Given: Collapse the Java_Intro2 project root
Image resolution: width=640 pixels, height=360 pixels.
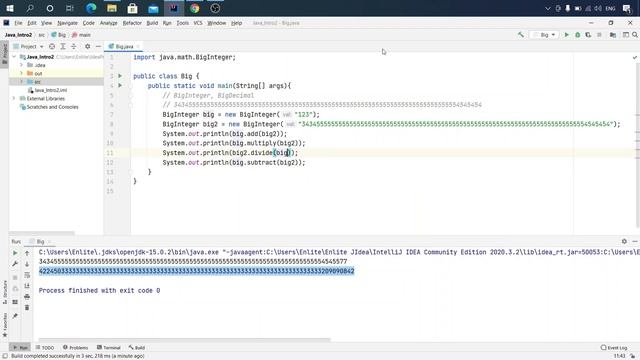Looking at the screenshot, I should tap(14, 57).
